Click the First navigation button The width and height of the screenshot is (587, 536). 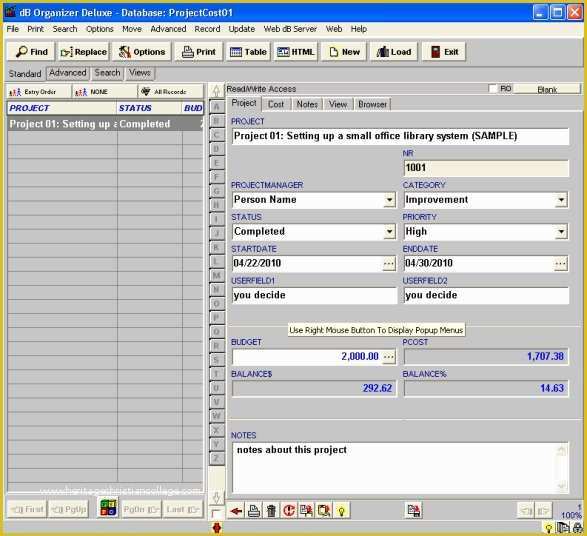(27, 509)
